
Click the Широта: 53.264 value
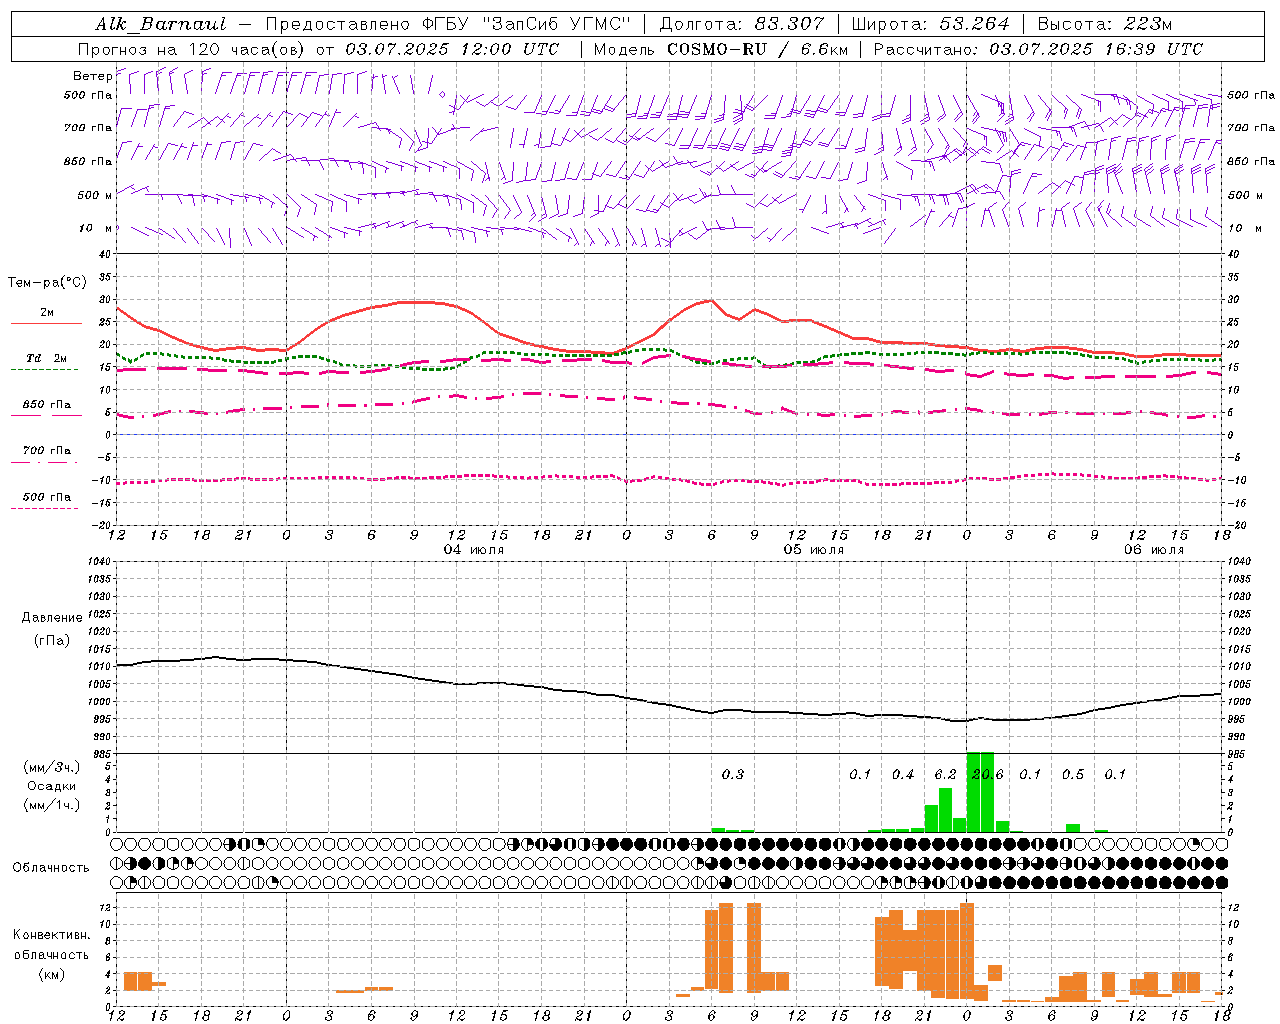930,24
